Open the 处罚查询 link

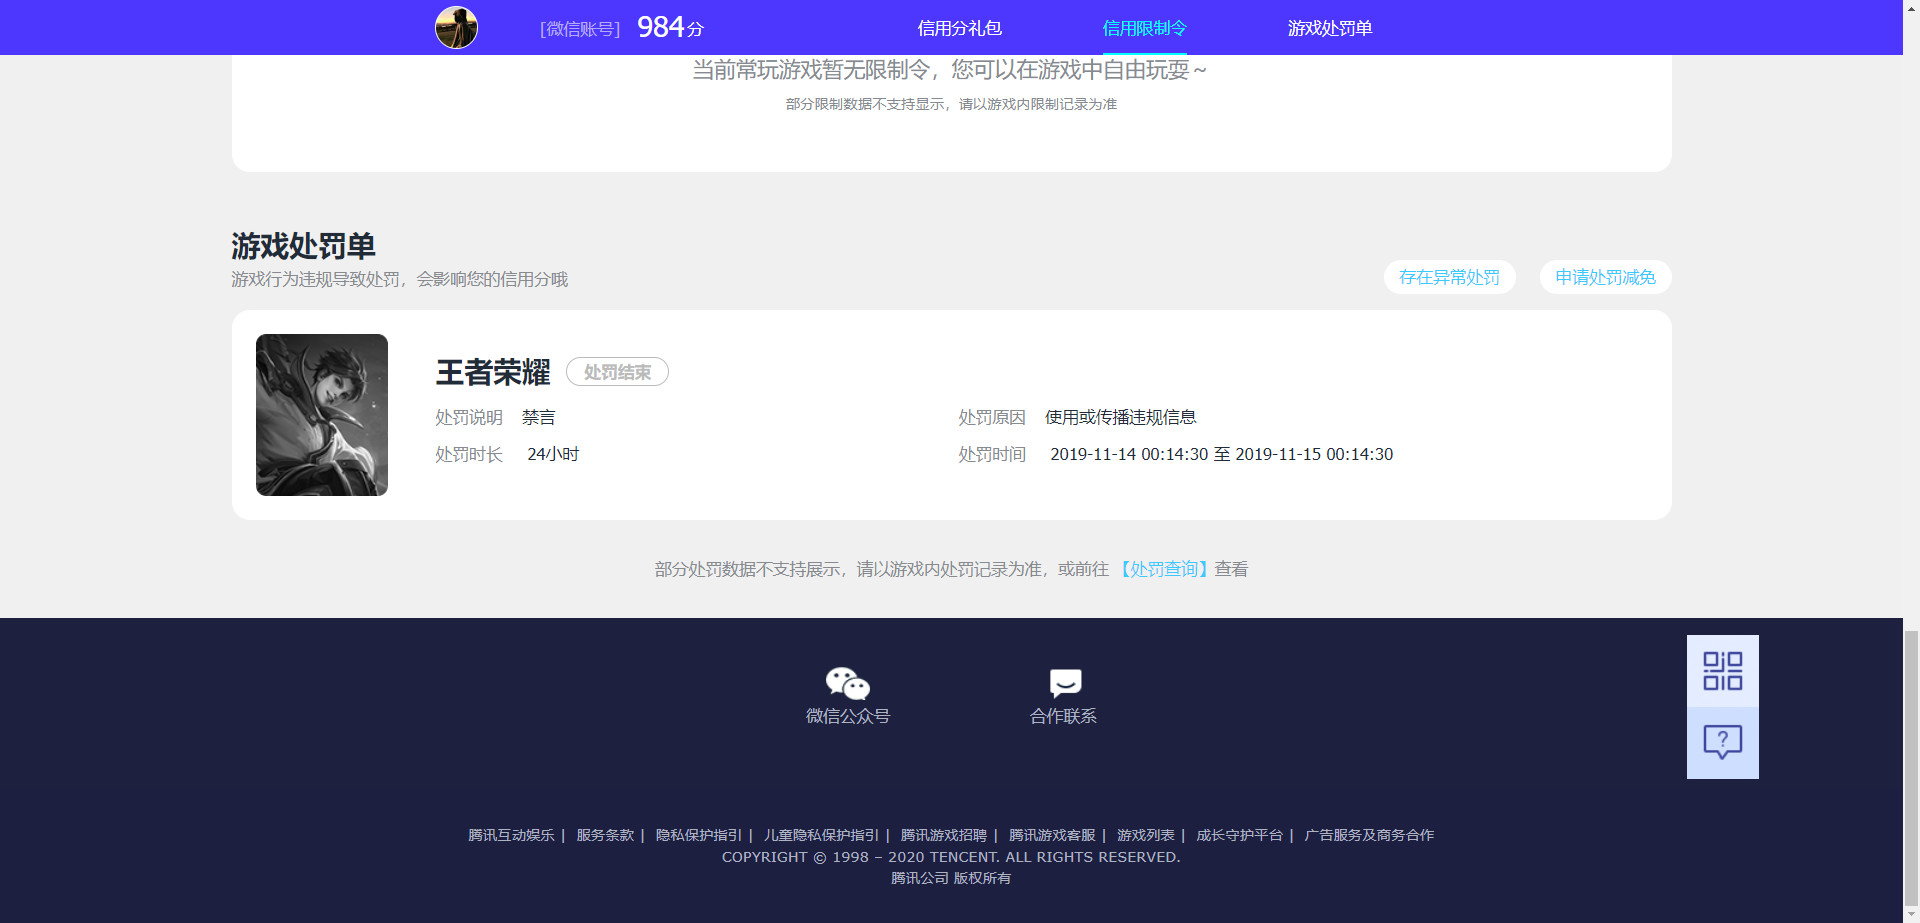pos(1163,569)
